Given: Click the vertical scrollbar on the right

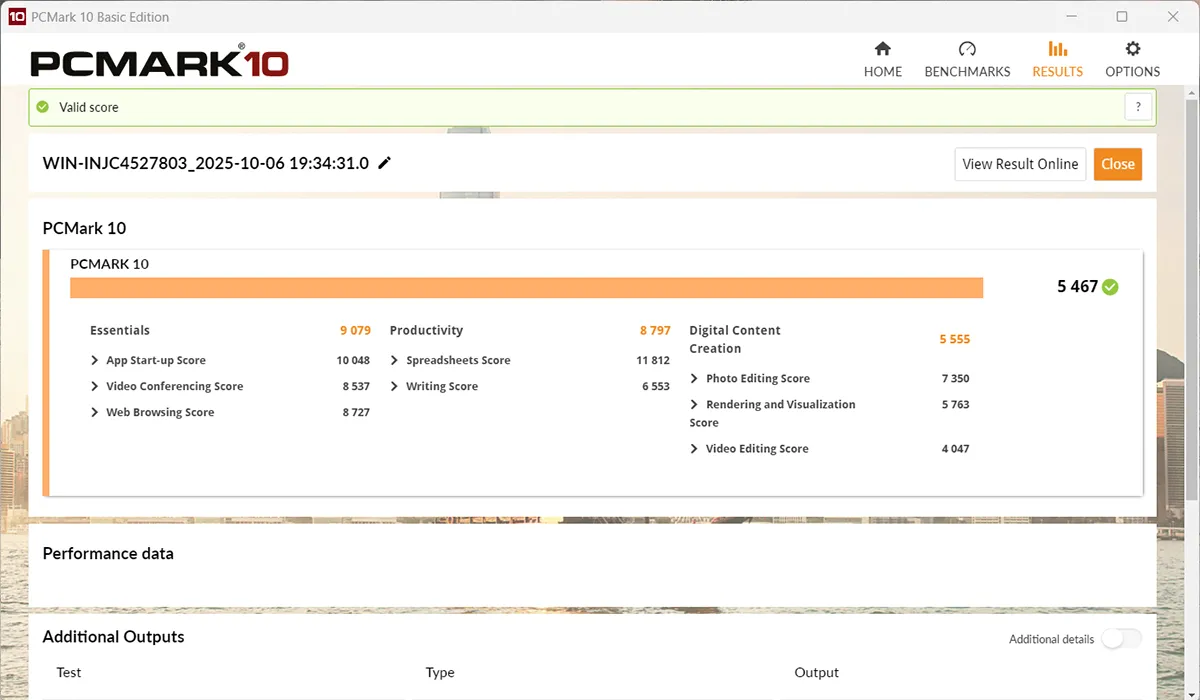Looking at the screenshot, I should click(x=1191, y=300).
